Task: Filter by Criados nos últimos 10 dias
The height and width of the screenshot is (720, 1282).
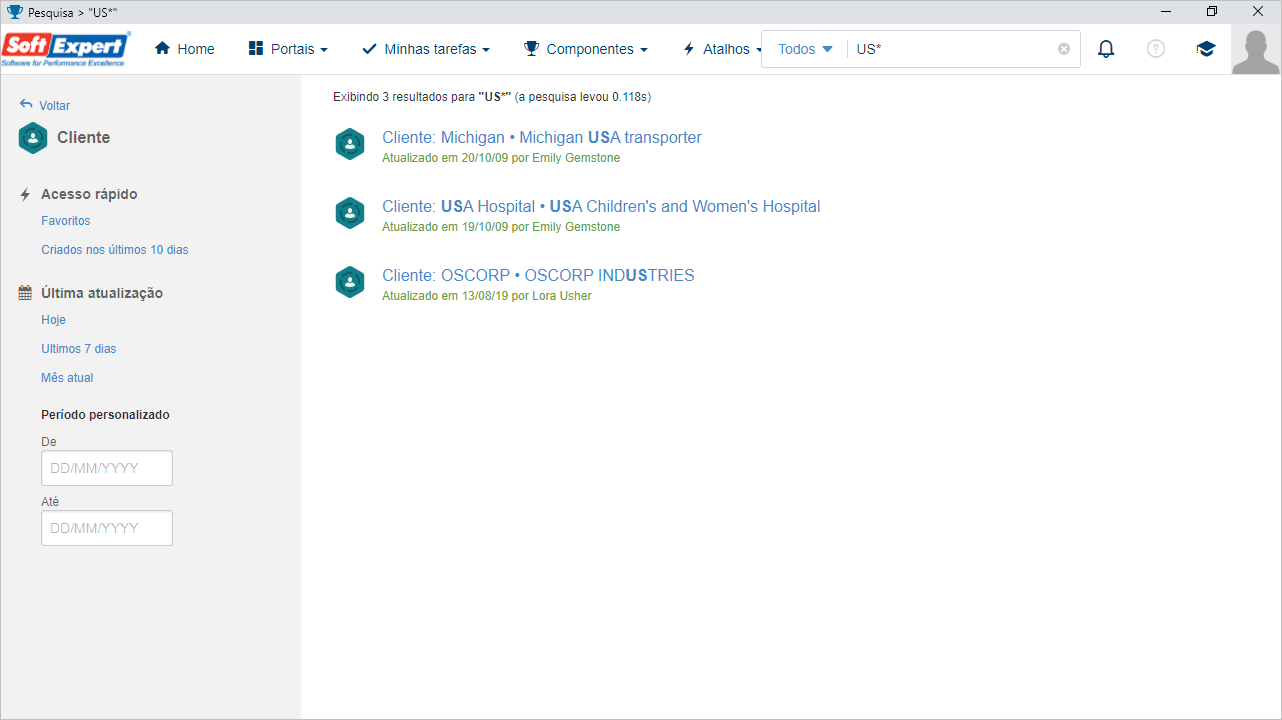Action: pos(115,250)
